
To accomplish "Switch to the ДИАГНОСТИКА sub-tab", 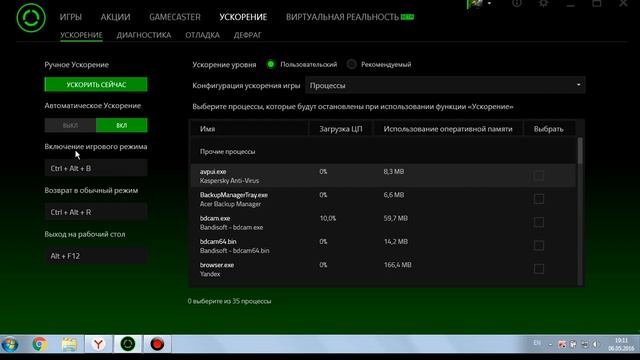I will click(144, 35).
